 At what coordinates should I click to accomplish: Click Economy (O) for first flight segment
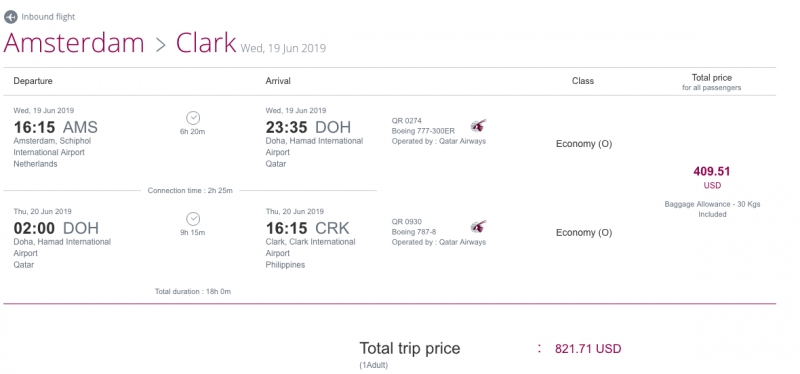(584, 144)
